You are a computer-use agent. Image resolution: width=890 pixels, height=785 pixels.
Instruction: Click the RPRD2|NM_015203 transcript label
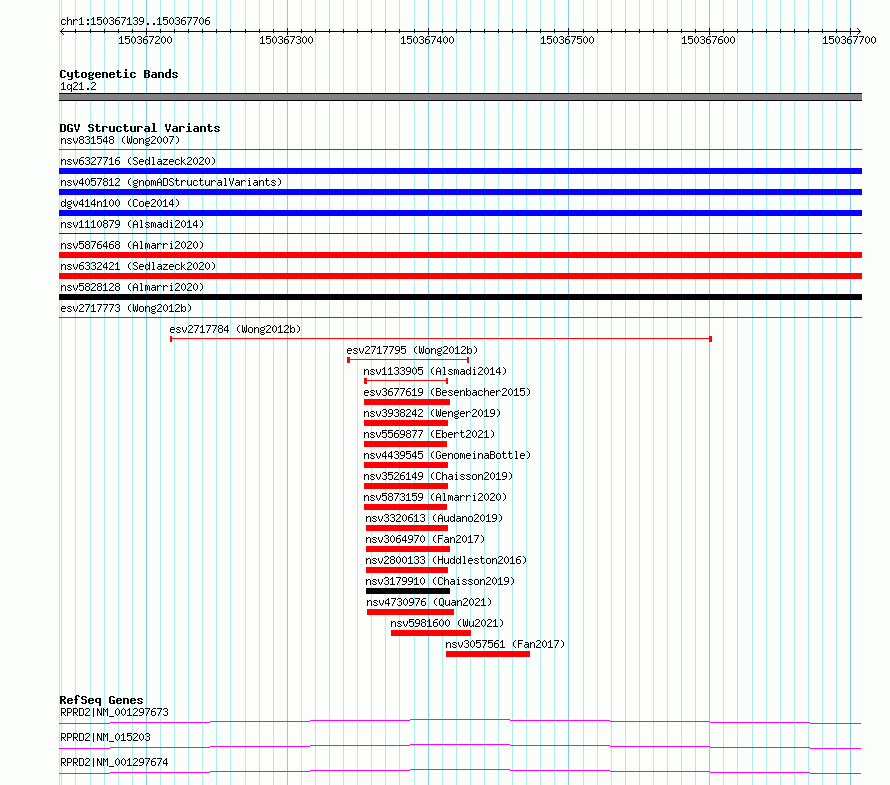tap(105, 737)
